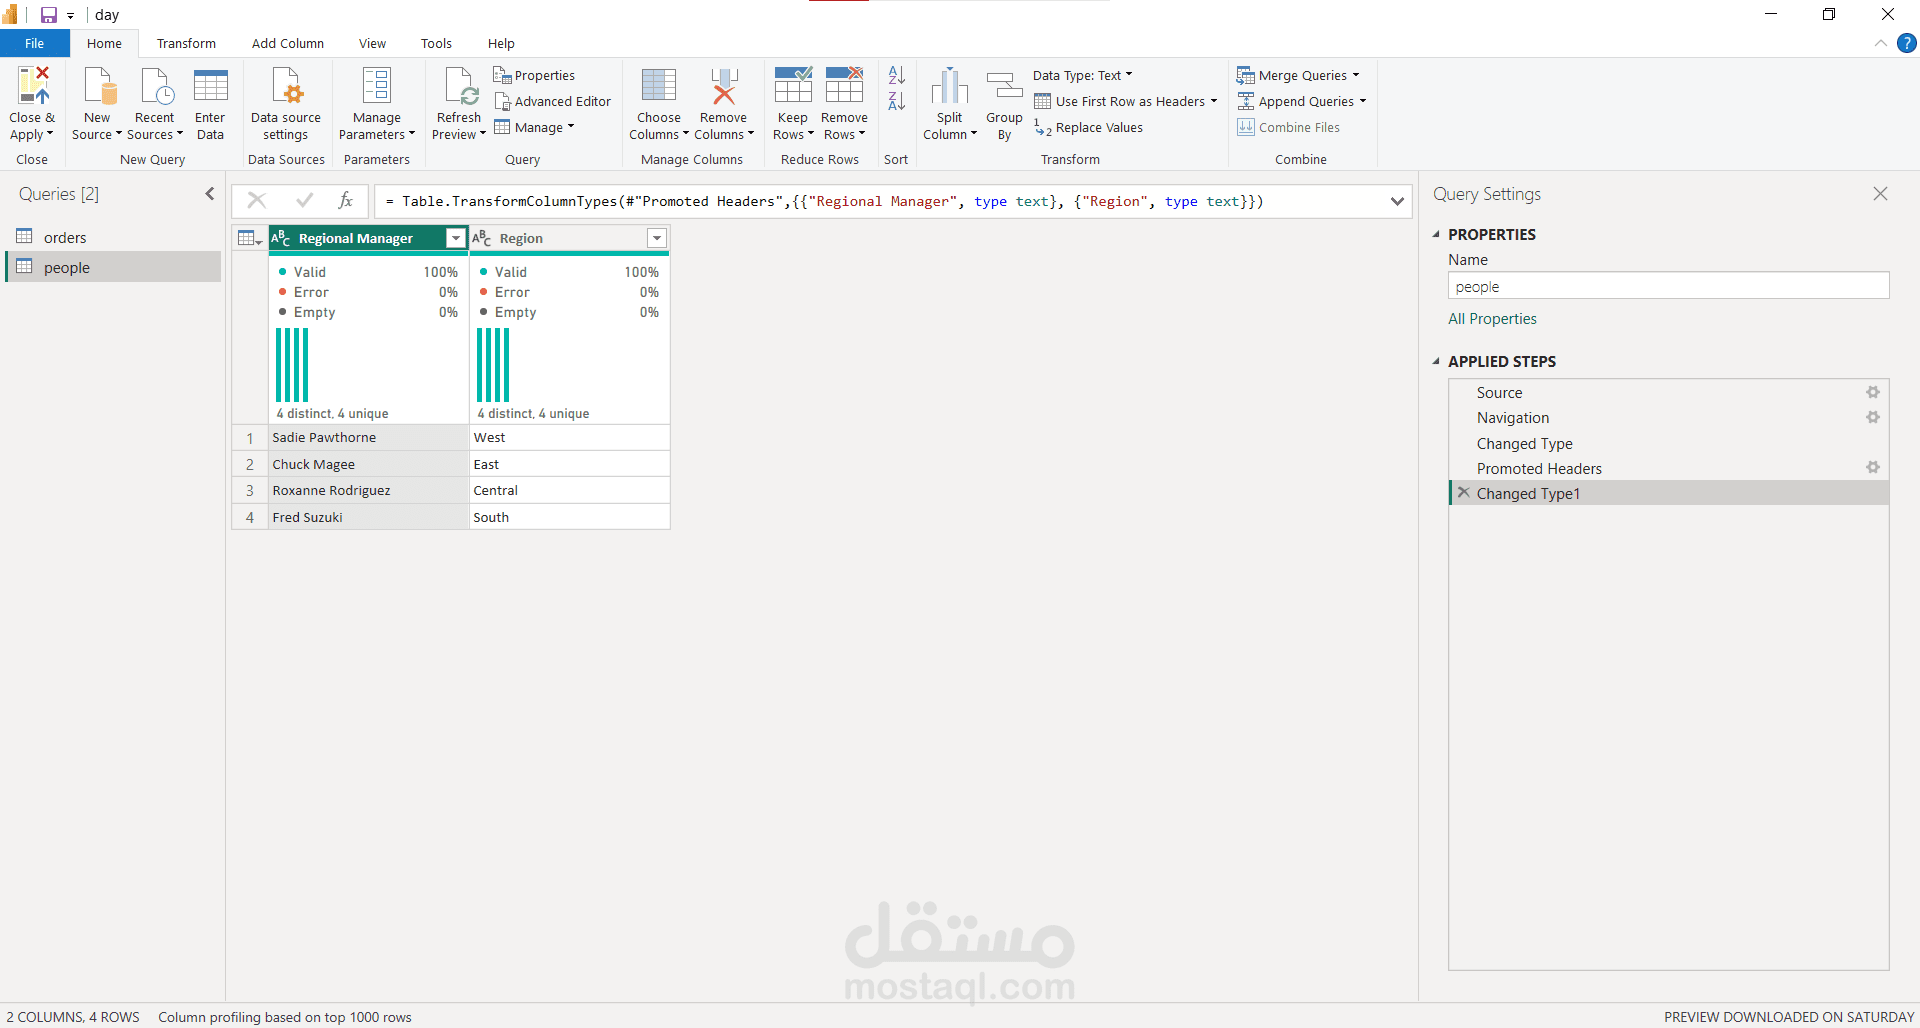Switch to the Transform tab

[186, 43]
